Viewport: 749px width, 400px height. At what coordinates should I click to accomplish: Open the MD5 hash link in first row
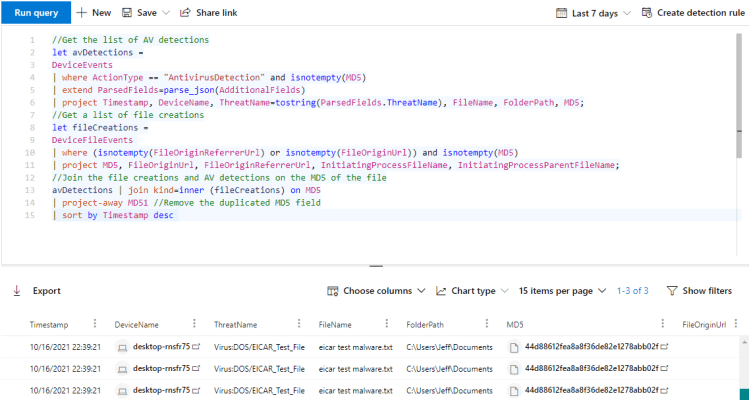[x=592, y=346]
